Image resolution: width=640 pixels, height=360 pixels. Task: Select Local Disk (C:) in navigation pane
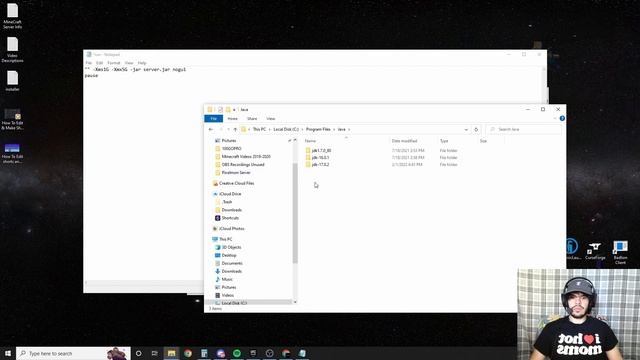234,303
